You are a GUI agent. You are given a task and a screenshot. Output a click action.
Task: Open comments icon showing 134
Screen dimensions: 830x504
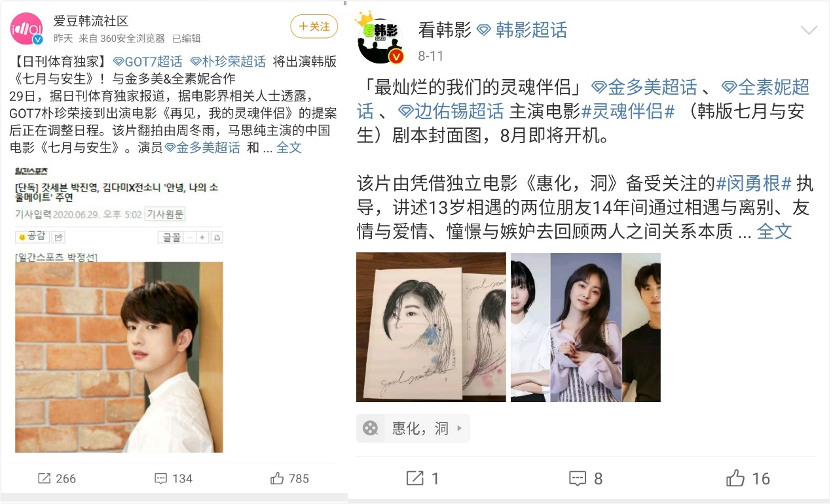coord(160,479)
